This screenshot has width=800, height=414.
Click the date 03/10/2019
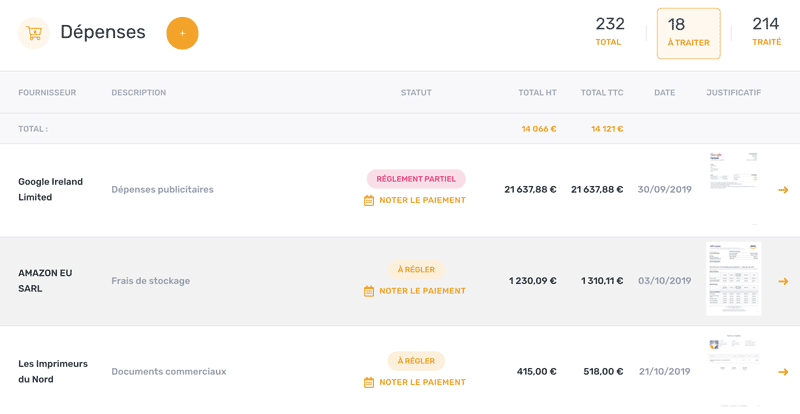tap(664, 281)
